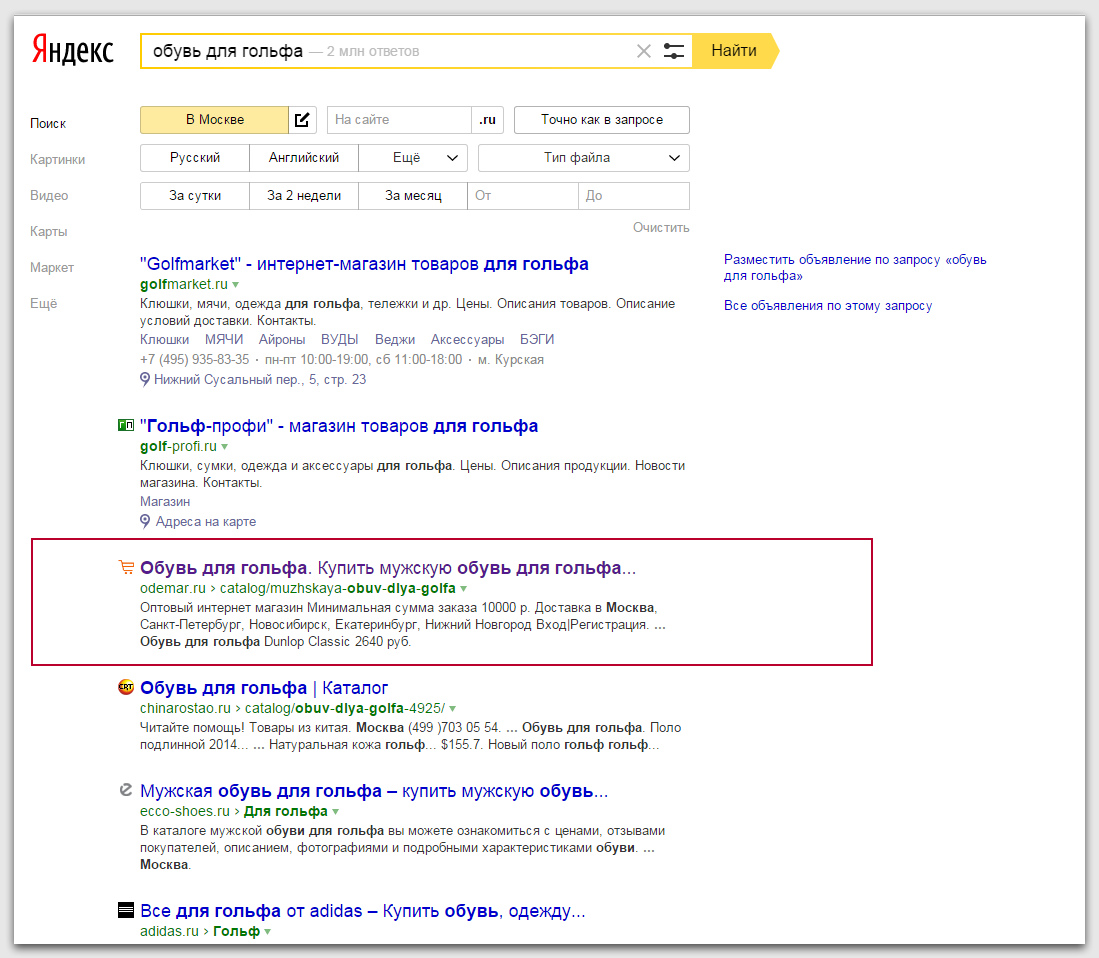Click Магазин sitelink under Гольф-профи
This screenshot has width=1099, height=958.
[165, 501]
